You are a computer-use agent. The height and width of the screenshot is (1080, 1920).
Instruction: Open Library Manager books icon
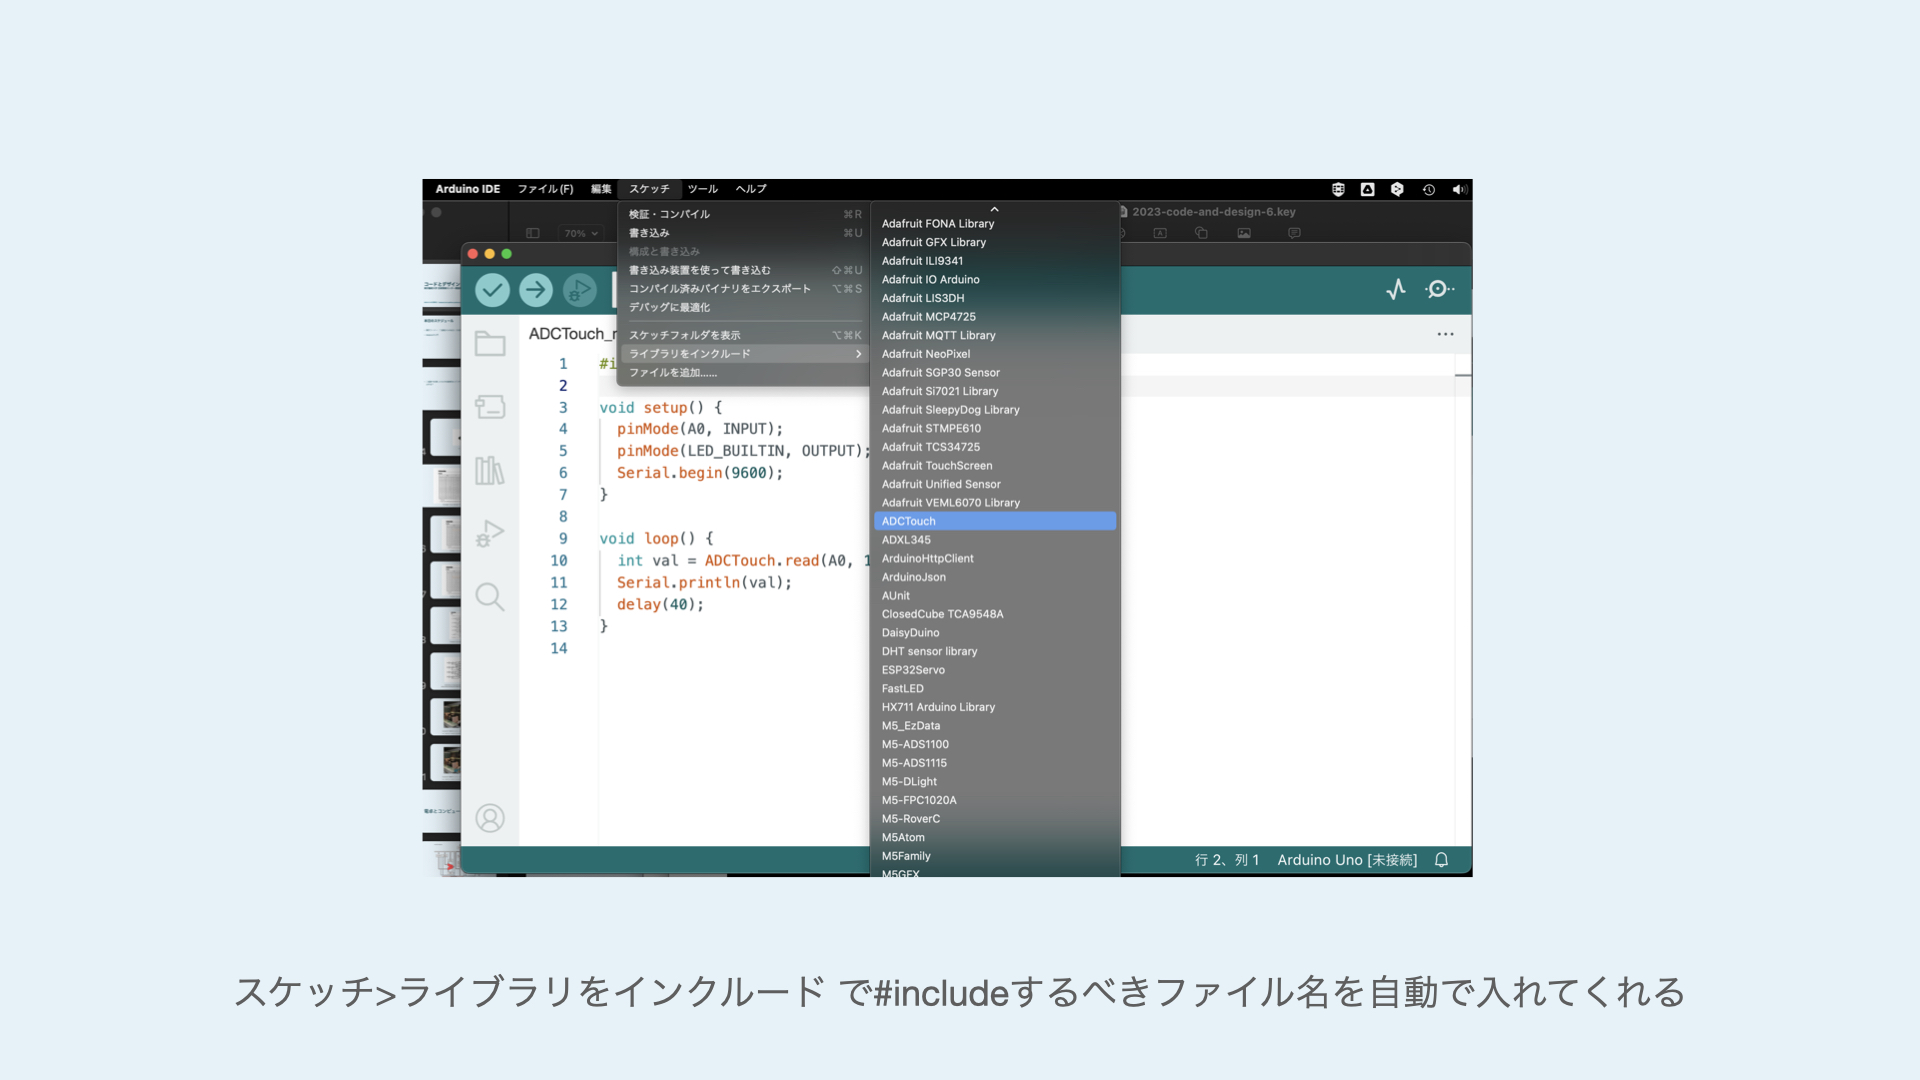click(x=490, y=470)
